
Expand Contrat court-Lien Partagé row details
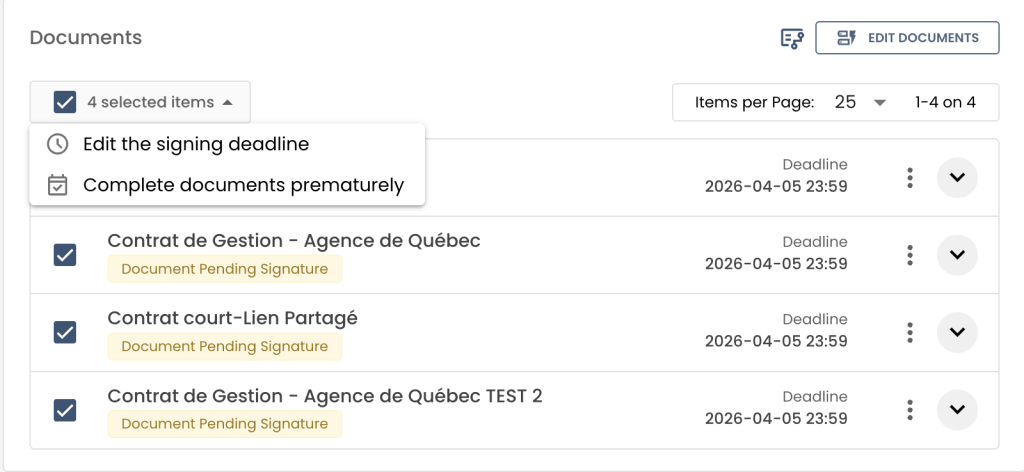(x=957, y=332)
